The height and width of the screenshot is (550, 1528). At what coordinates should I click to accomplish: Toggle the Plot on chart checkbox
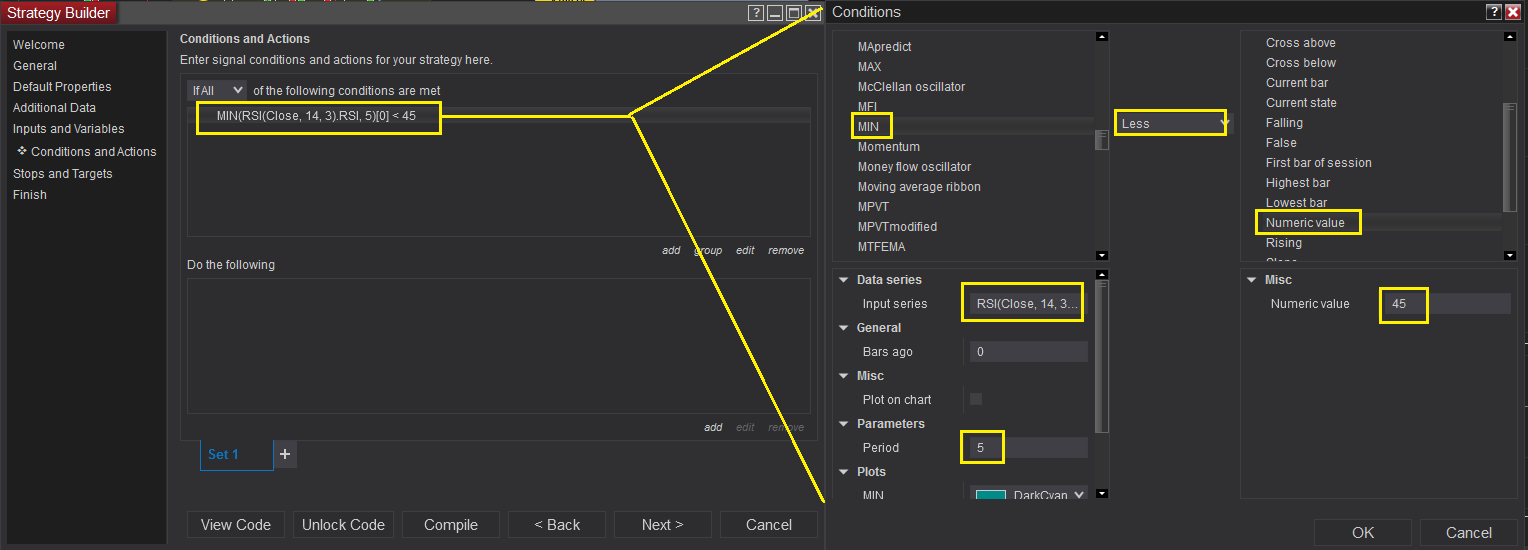pyautogui.click(x=976, y=399)
